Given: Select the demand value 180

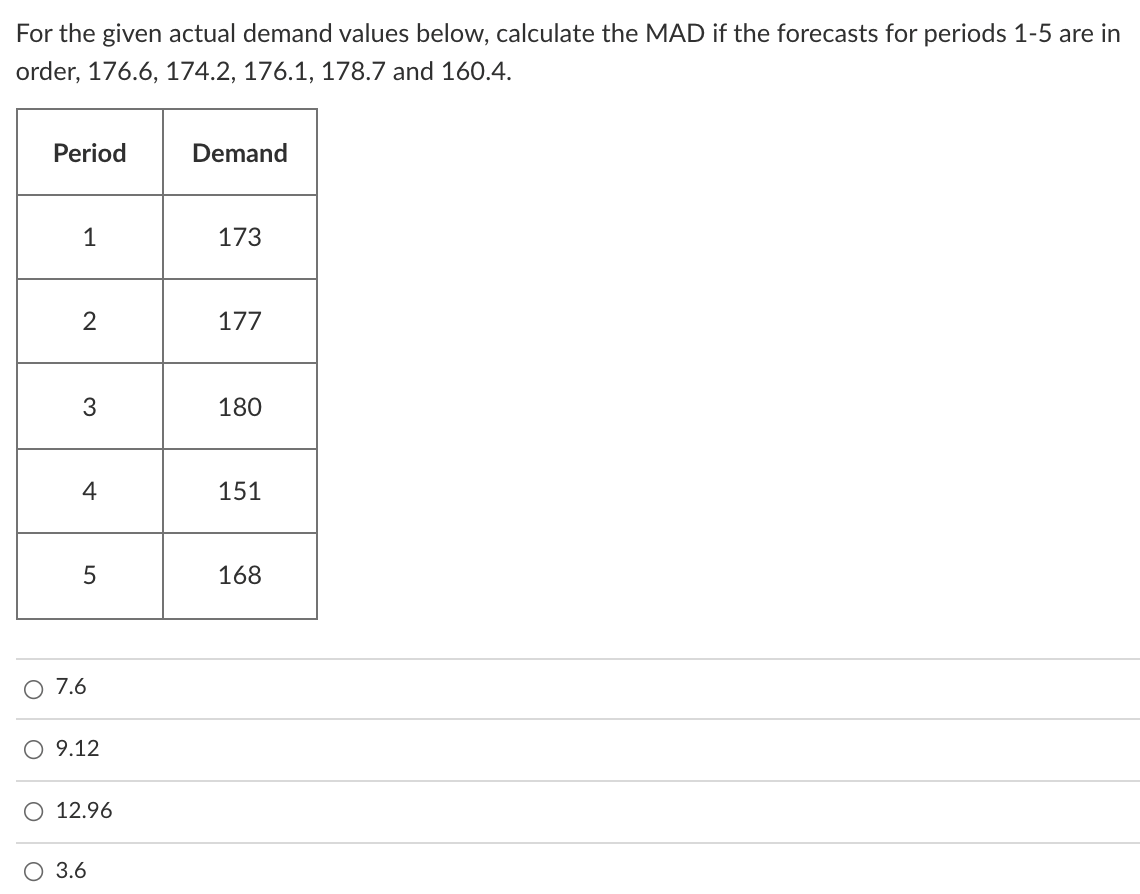Looking at the screenshot, I should click(x=240, y=406).
